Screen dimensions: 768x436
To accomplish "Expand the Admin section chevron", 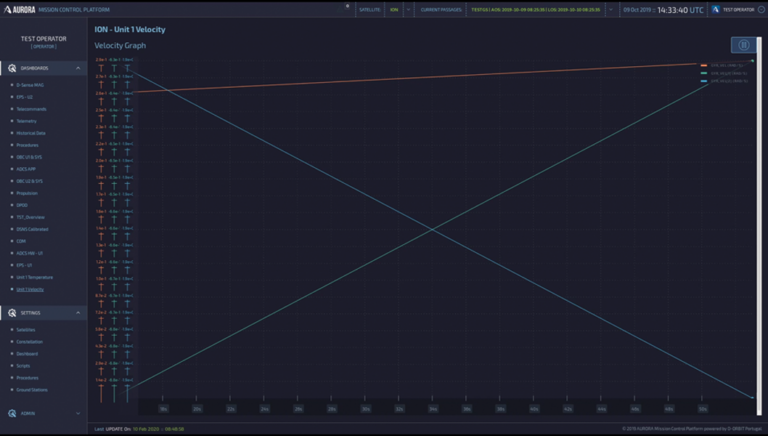I will (x=78, y=413).
